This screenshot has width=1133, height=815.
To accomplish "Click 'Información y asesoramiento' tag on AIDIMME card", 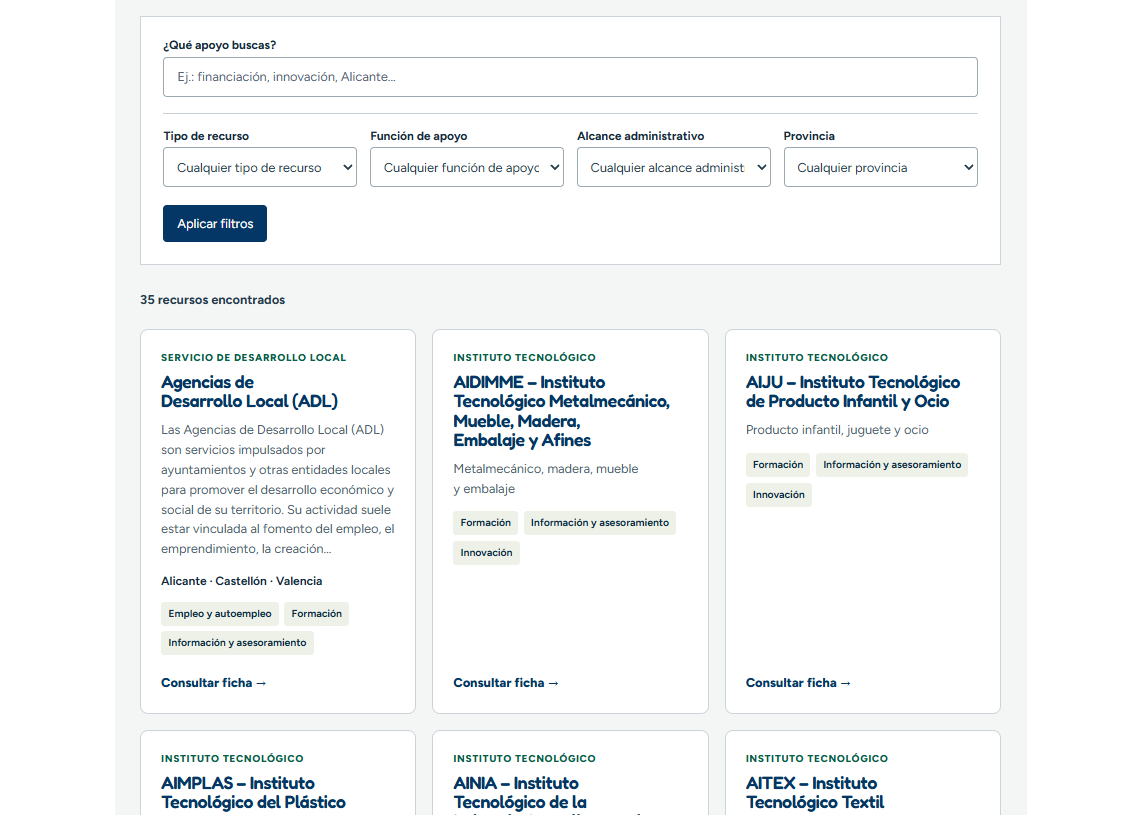I will [x=600, y=523].
